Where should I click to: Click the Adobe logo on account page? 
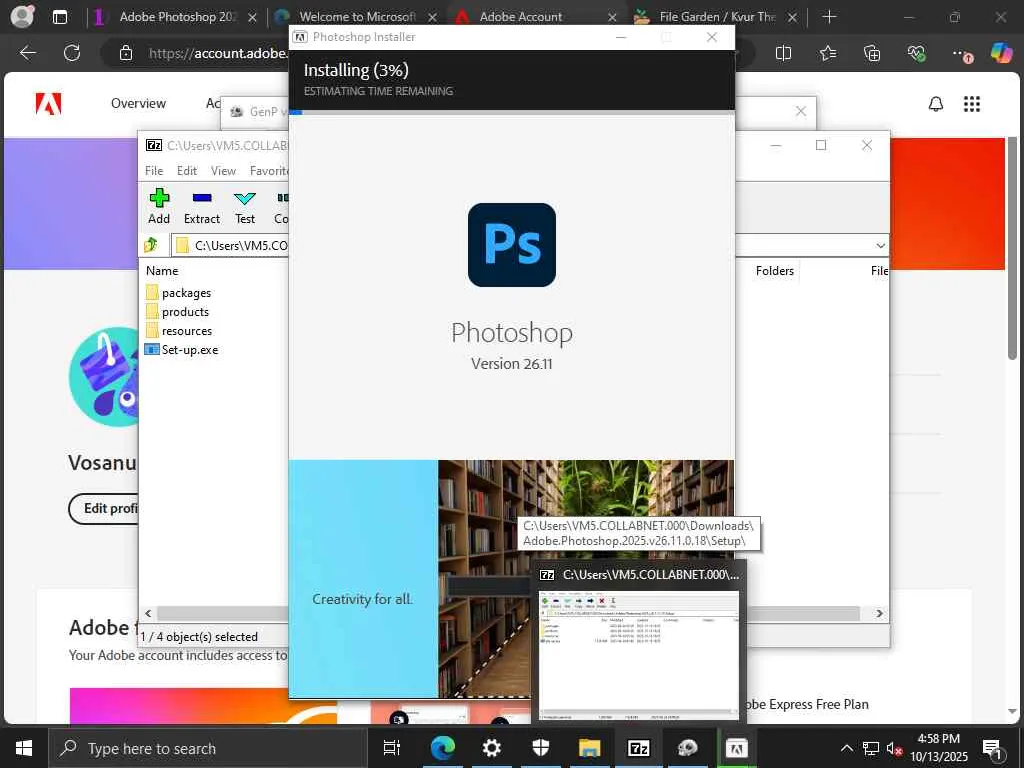48,104
